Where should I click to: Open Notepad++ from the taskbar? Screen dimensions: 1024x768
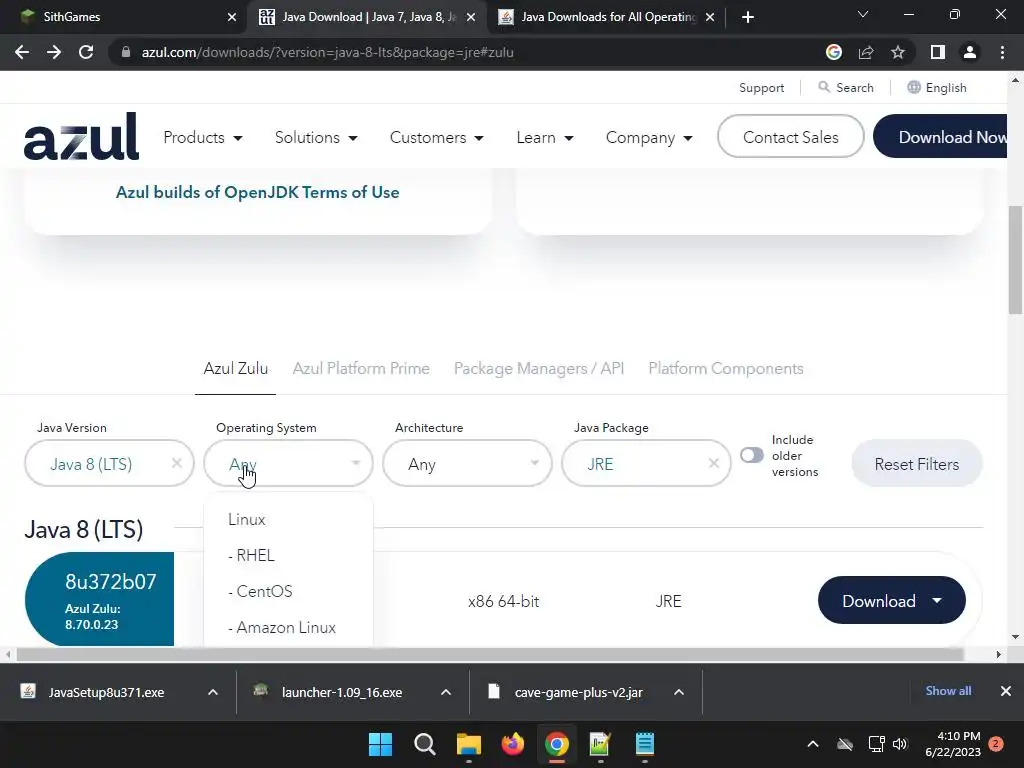(600, 744)
